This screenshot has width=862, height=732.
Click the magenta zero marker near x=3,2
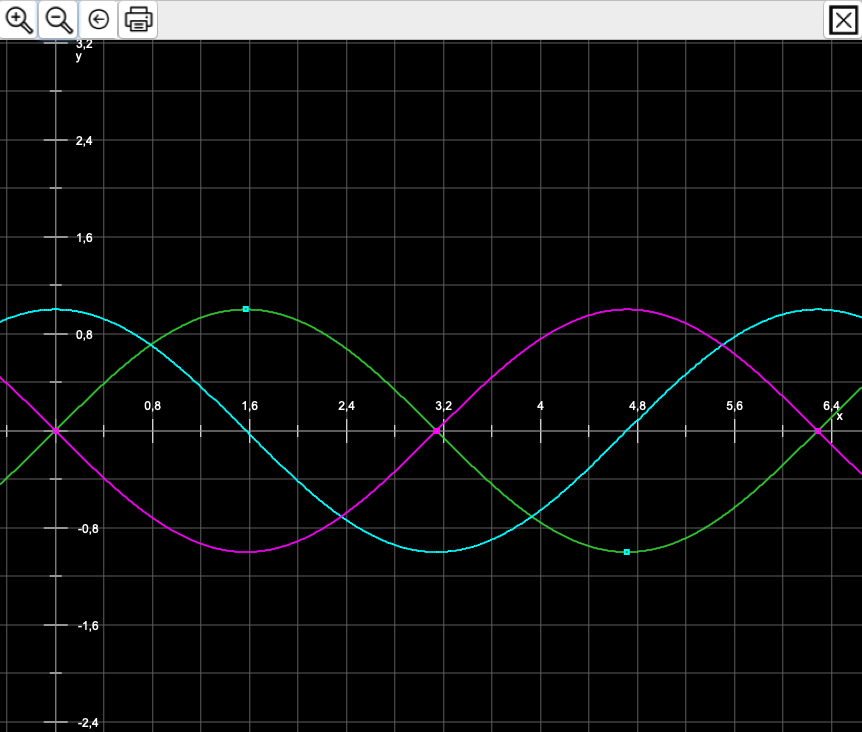point(437,431)
